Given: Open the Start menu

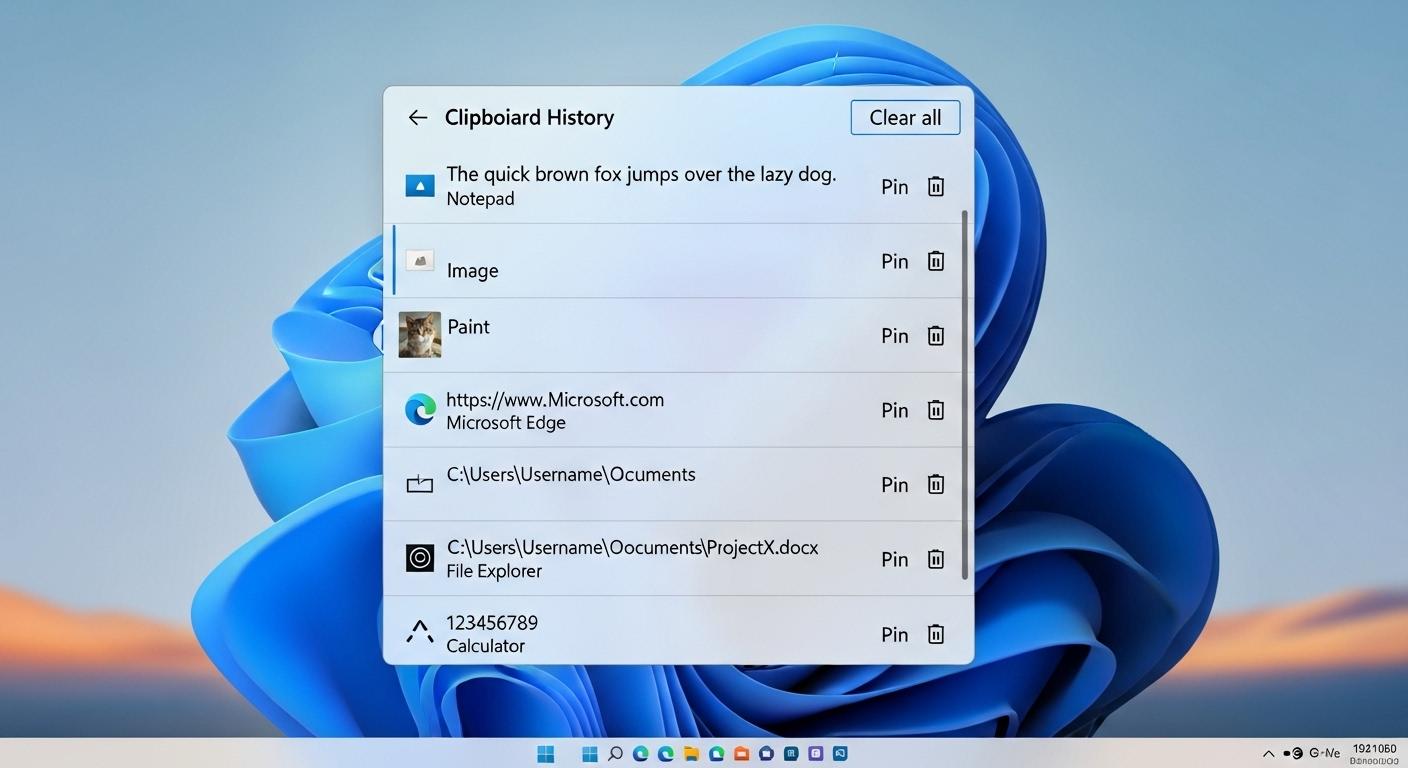Looking at the screenshot, I should (x=545, y=753).
